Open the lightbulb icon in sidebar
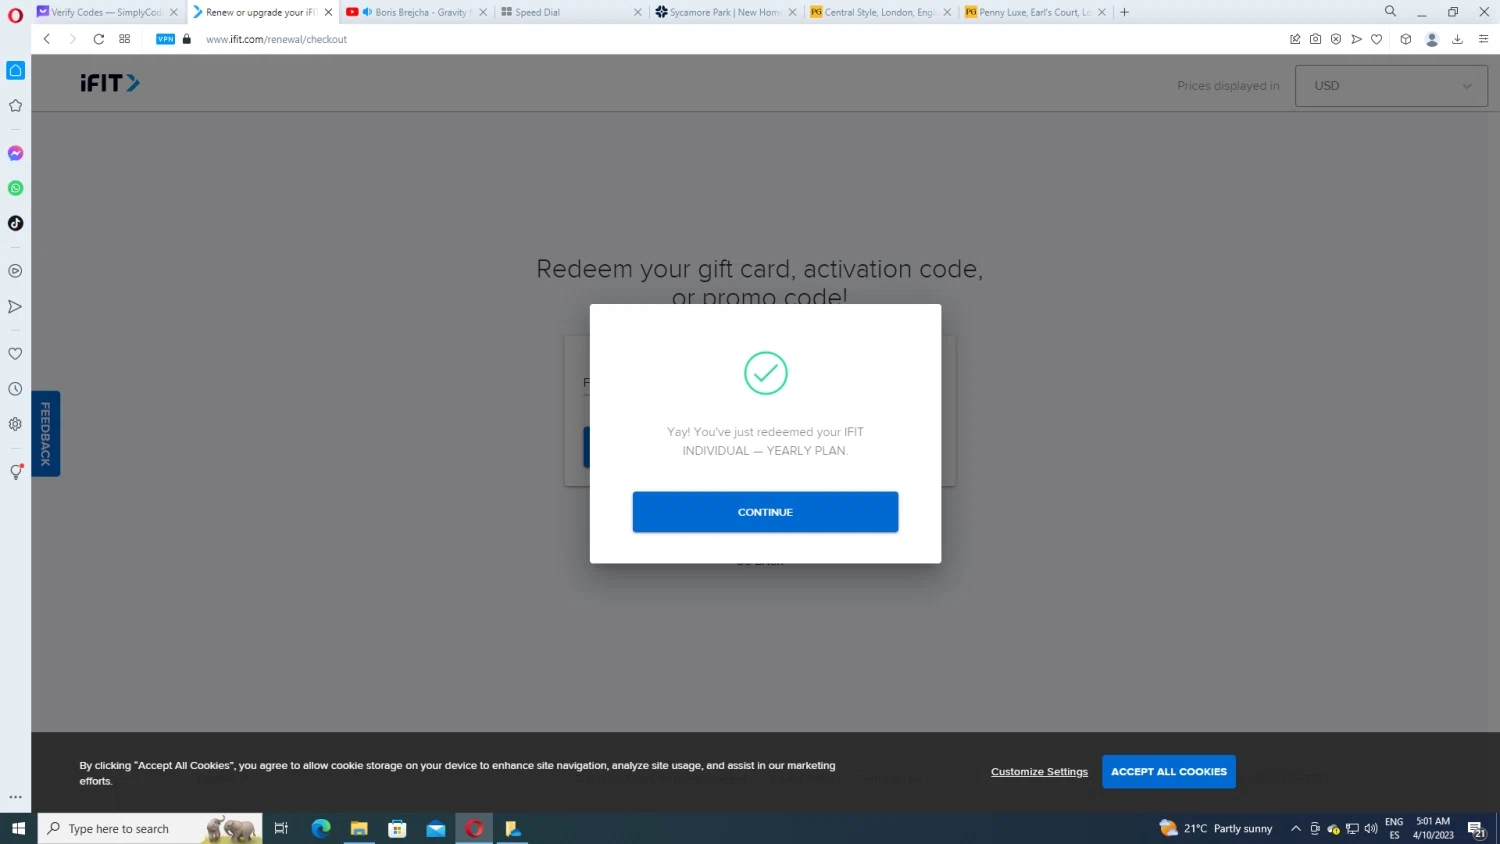The height and width of the screenshot is (844, 1500). (x=15, y=472)
